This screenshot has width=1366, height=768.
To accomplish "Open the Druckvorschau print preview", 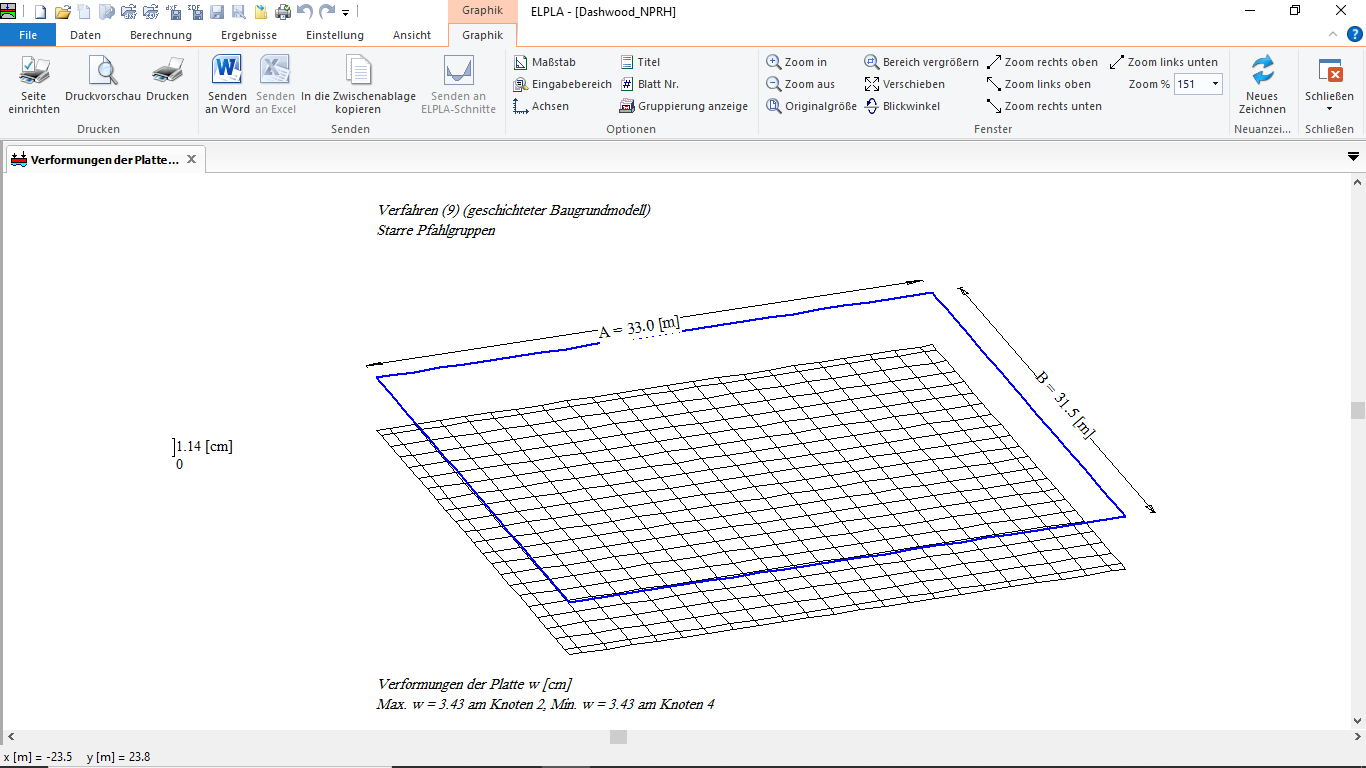I will [103, 84].
